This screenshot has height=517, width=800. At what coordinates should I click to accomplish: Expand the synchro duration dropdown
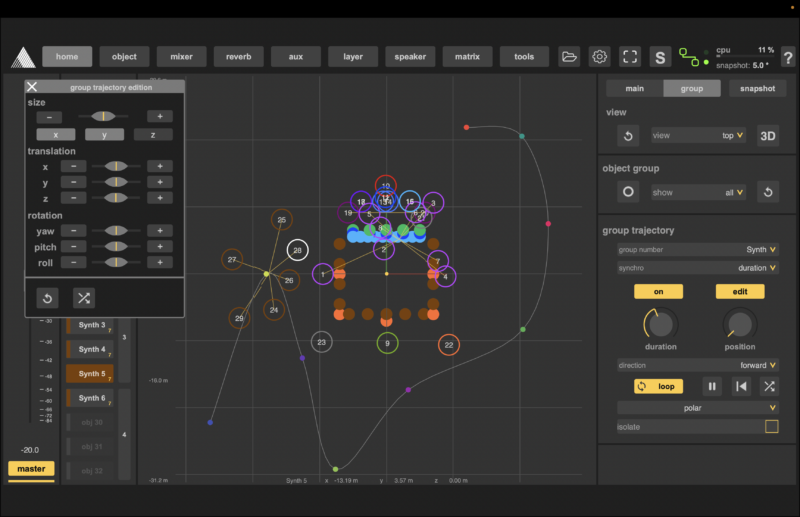[698, 268]
